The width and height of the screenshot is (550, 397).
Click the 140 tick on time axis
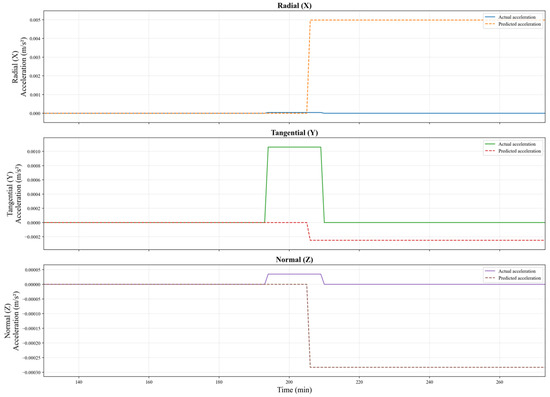click(79, 382)
